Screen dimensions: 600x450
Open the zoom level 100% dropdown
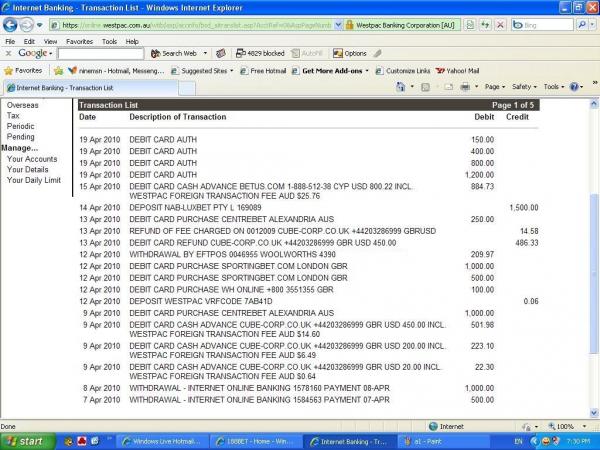pos(569,426)
